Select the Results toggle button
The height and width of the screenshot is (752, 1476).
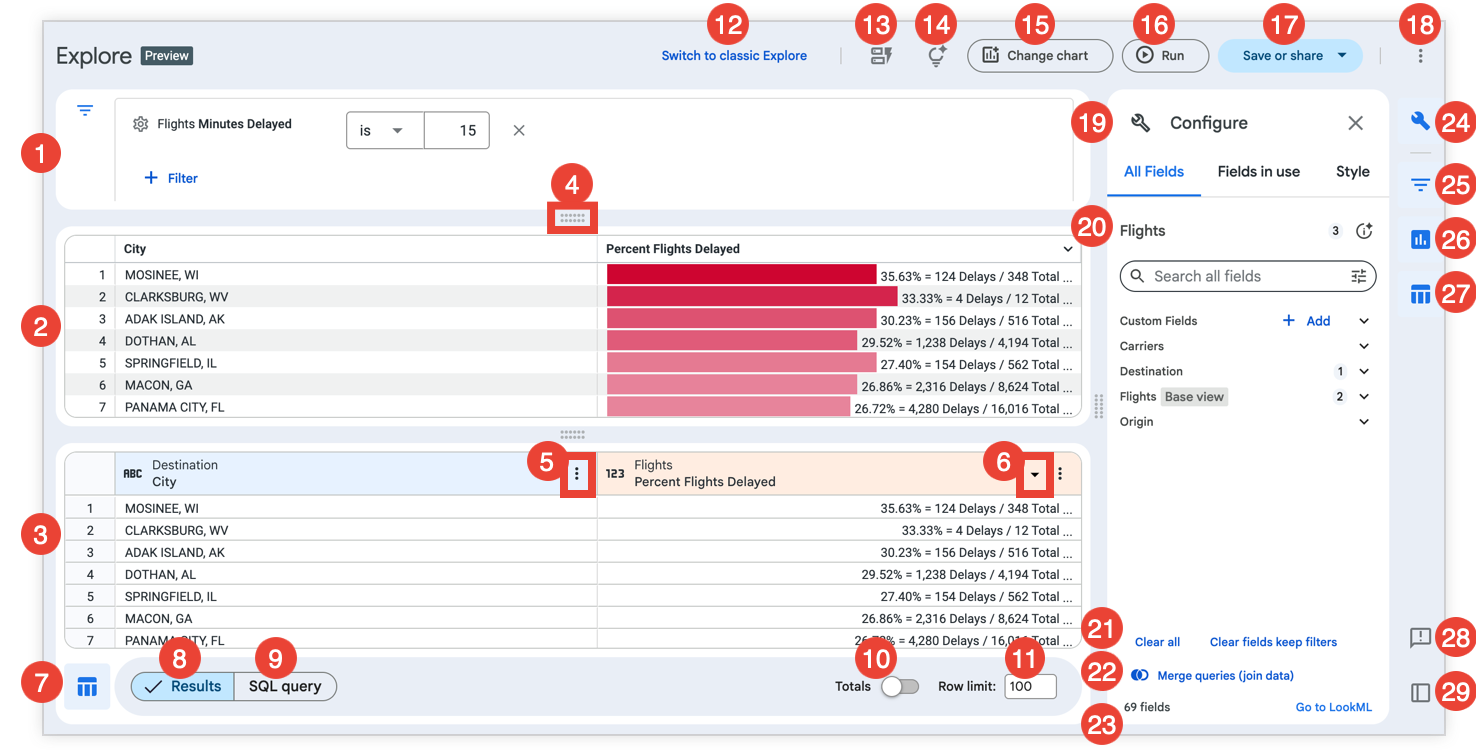(x=183, y=686)
